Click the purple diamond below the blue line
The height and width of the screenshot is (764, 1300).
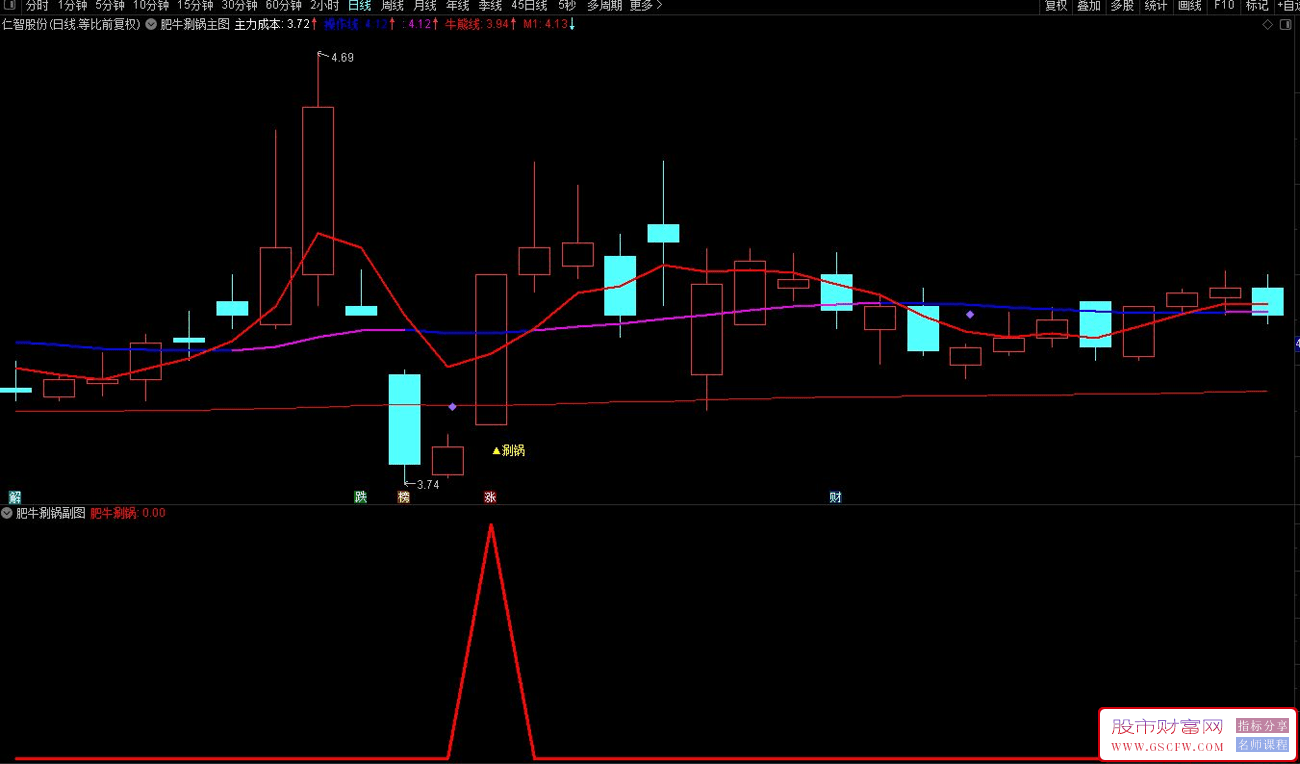pyautogui.click(x=970, y=314)
